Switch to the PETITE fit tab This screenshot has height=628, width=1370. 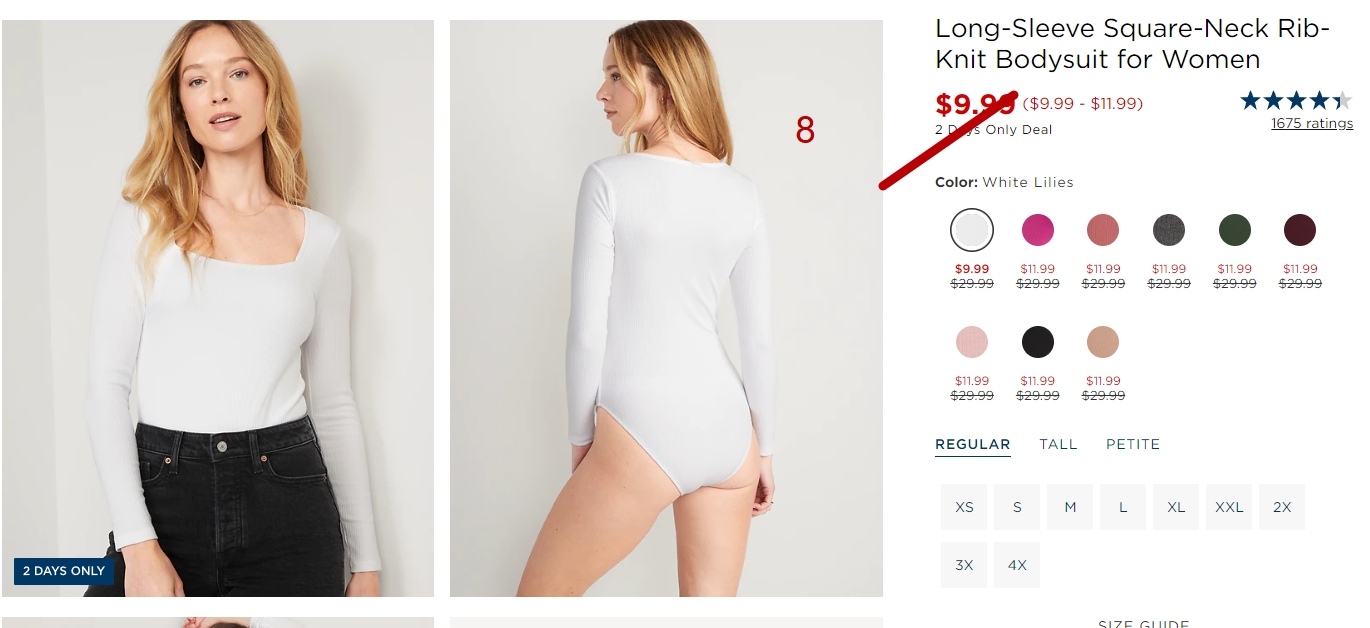point(1133,444)
